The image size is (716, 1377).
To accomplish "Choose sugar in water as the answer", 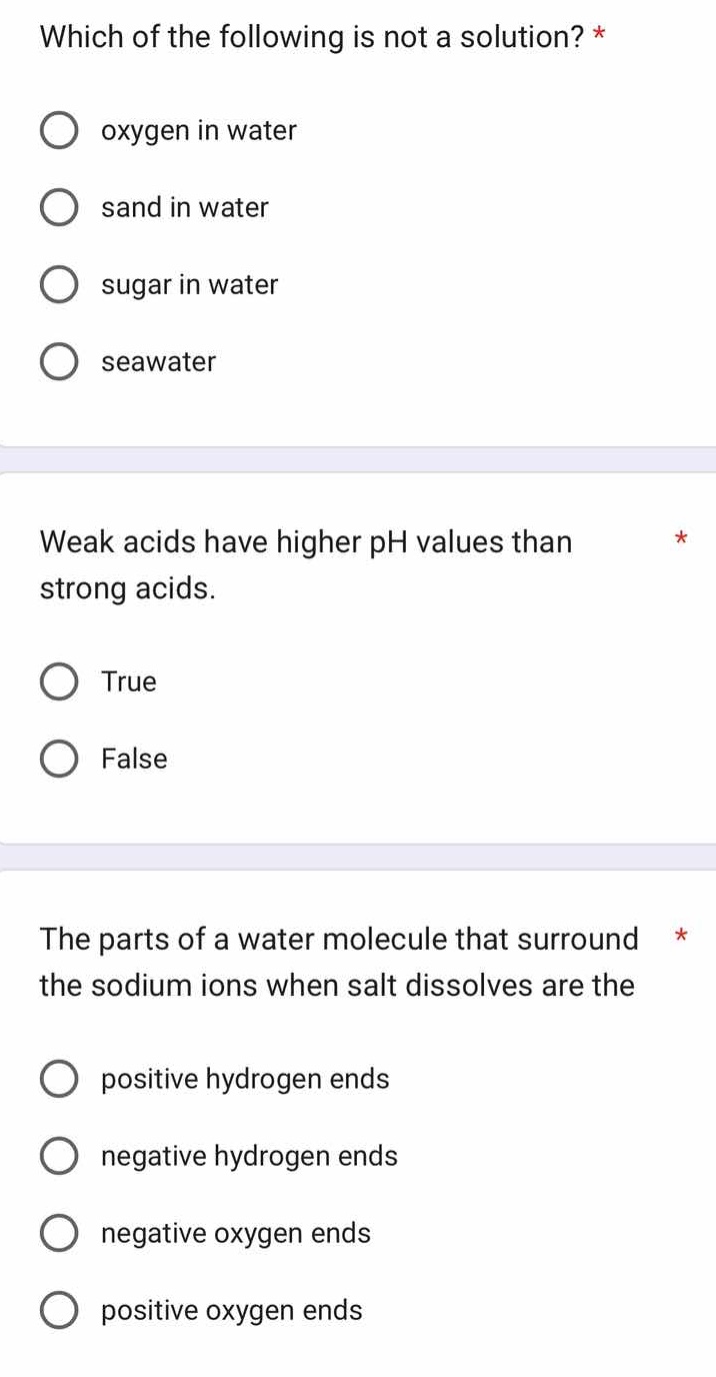I will [58, 284].
